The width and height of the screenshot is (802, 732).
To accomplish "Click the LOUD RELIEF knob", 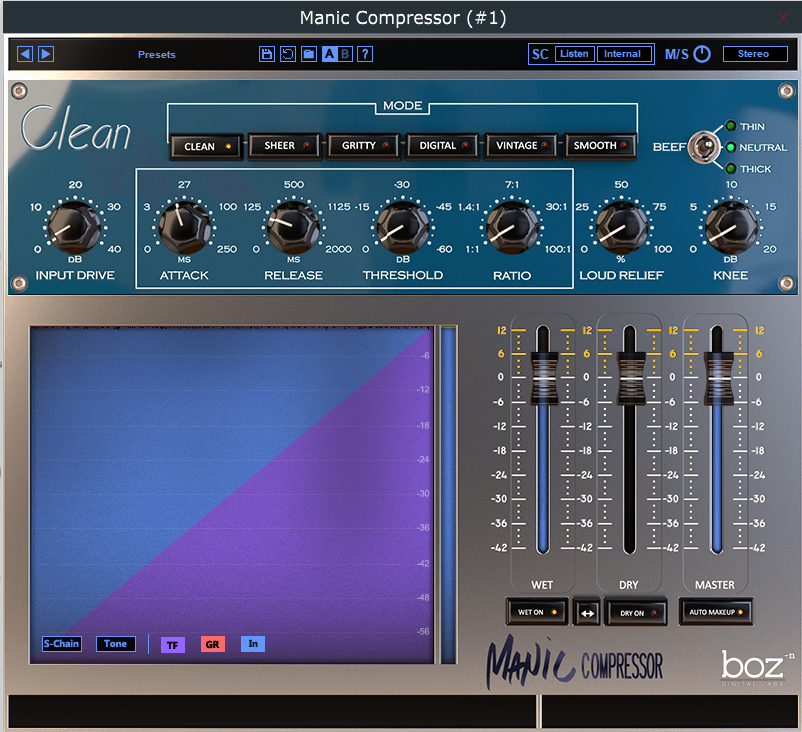I will click(621, 227).
